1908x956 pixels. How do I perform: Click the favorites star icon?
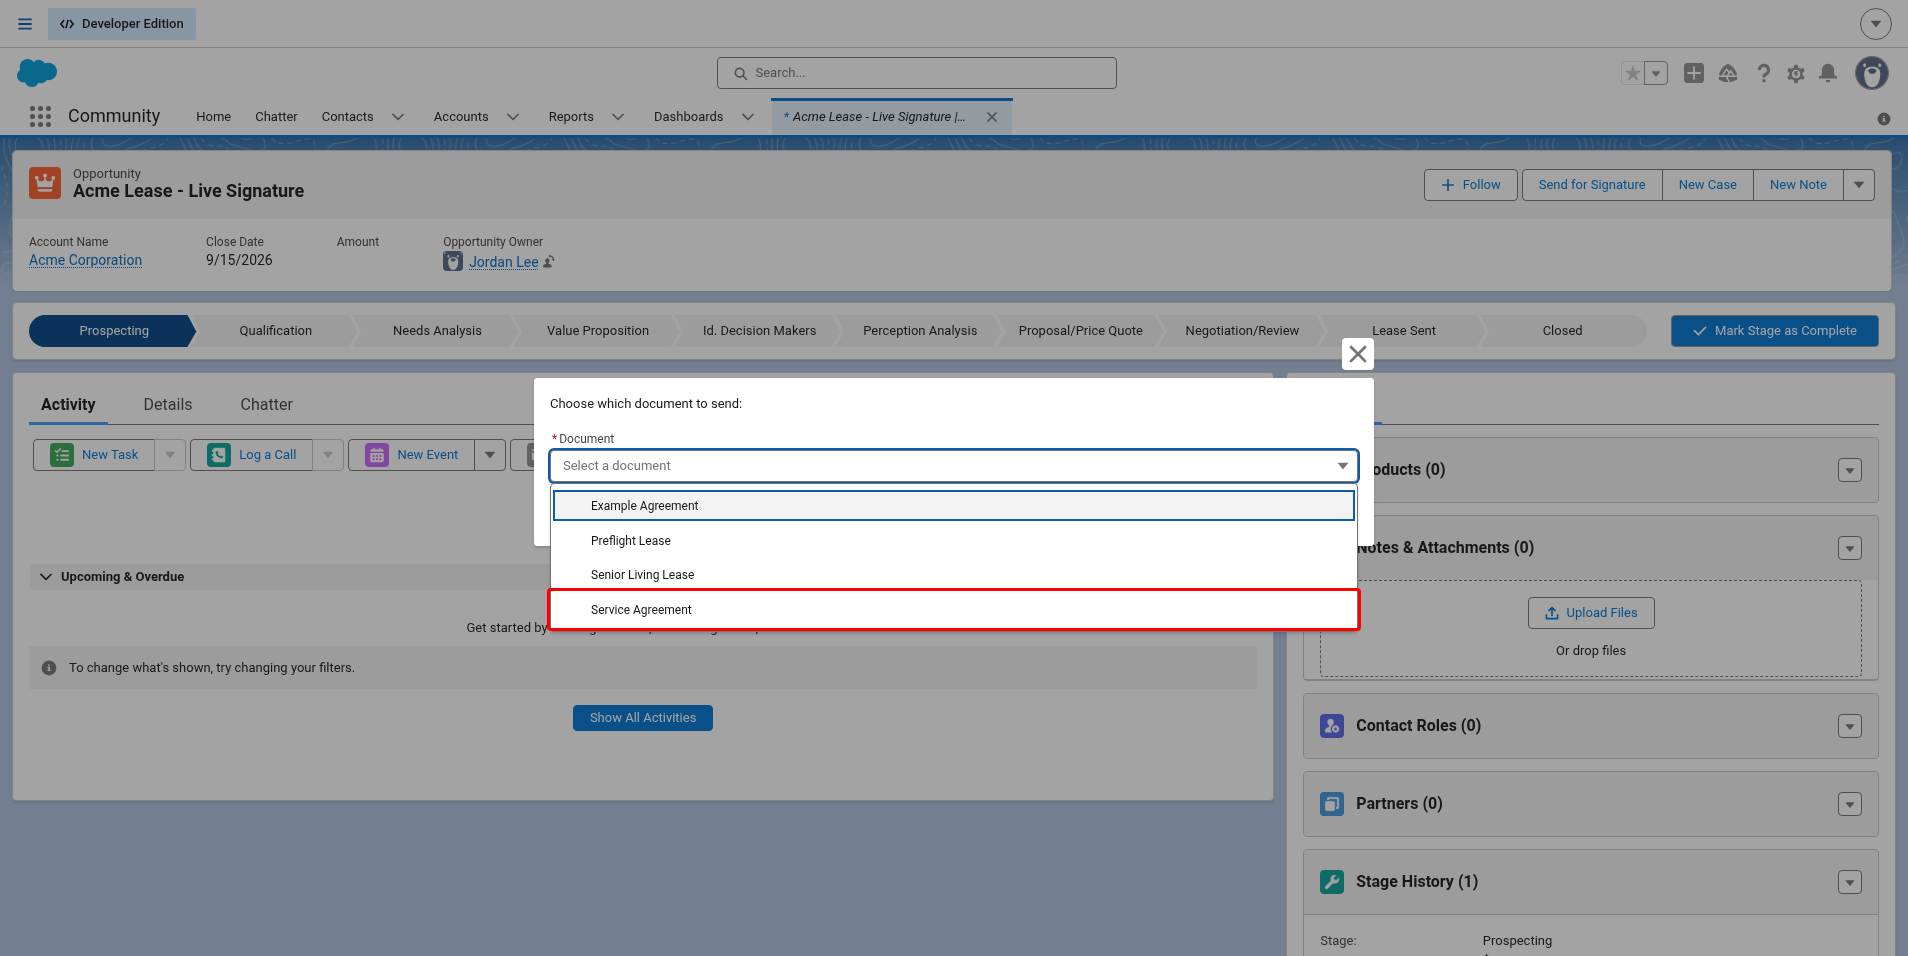tap(1632, 73)
